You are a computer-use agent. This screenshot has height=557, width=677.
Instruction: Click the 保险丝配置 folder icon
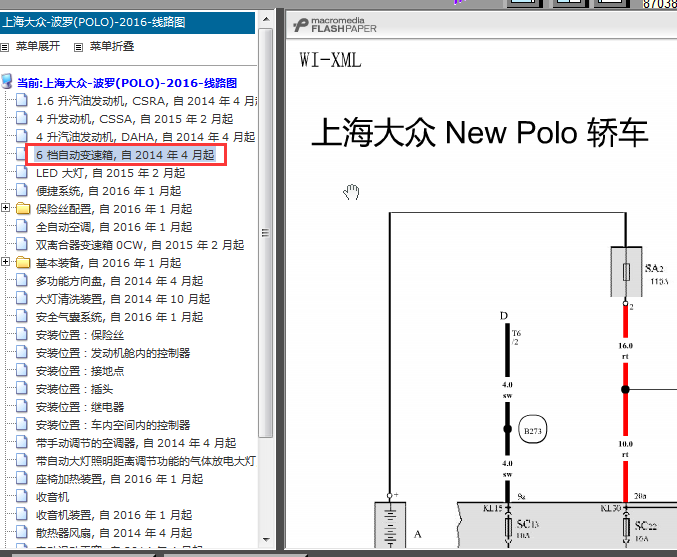pos(23,209)
